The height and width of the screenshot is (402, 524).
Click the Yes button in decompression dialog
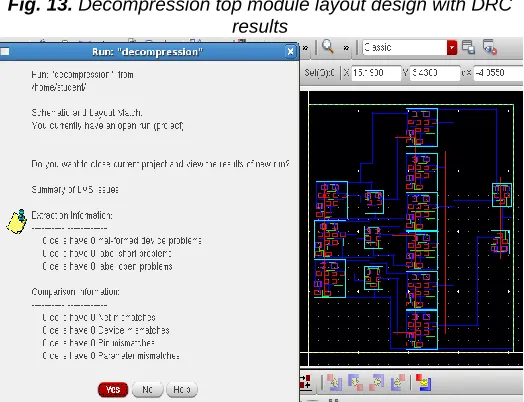point(113,389)
